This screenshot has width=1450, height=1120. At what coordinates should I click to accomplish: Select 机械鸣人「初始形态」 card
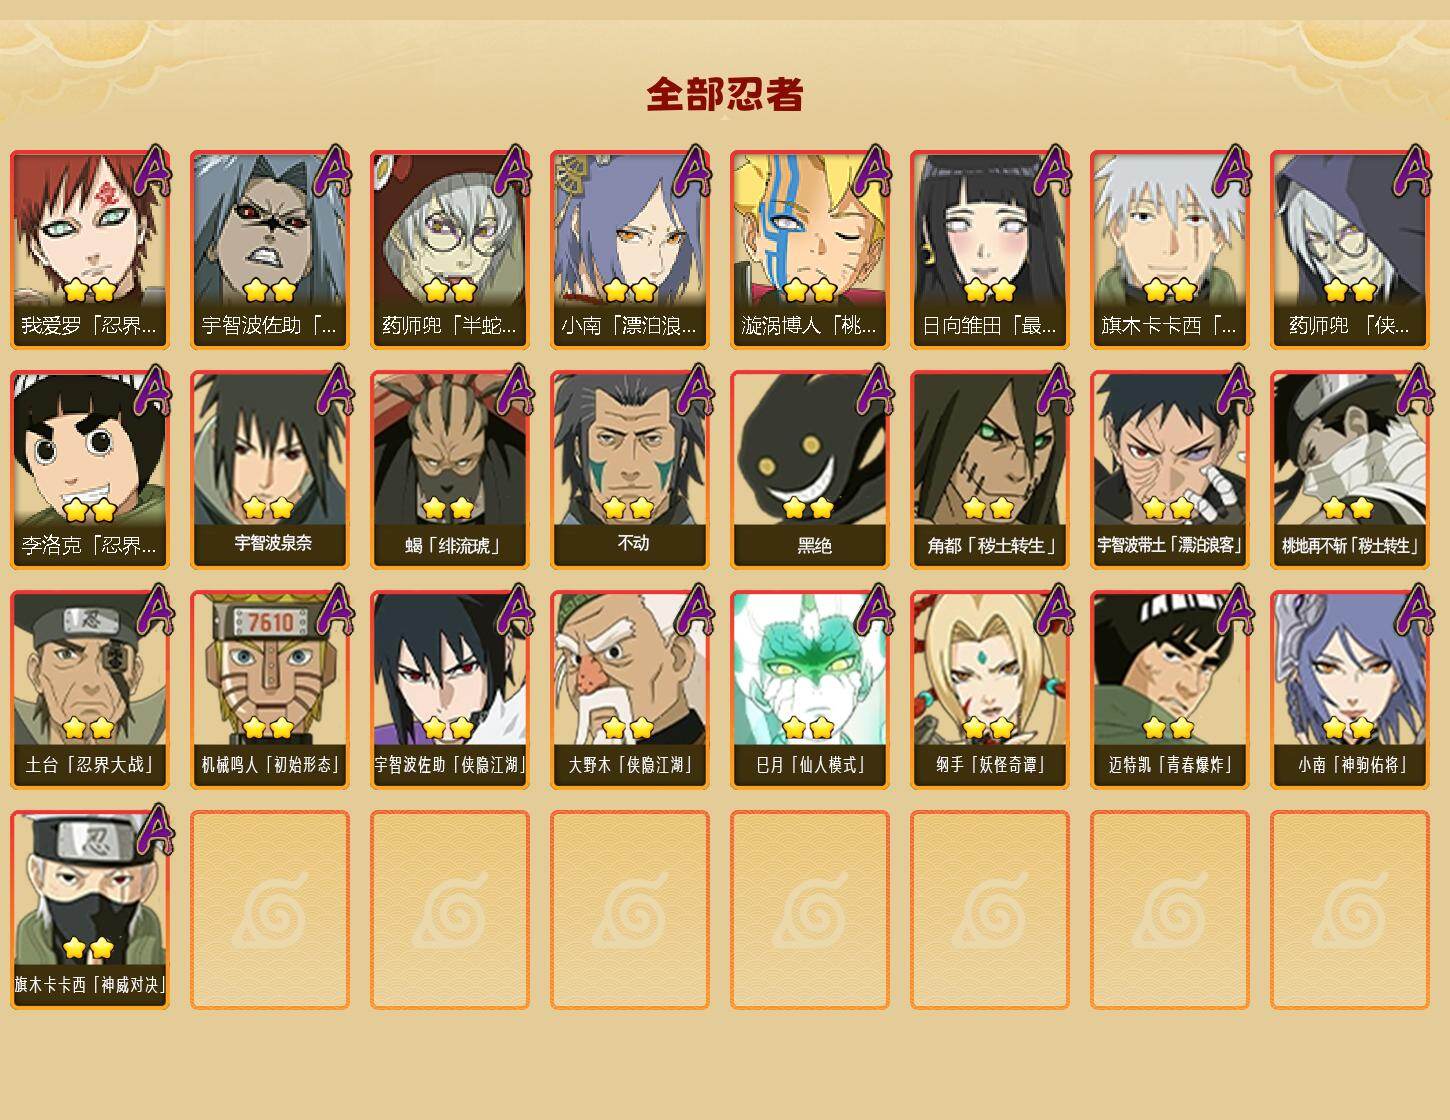[269, 689]
